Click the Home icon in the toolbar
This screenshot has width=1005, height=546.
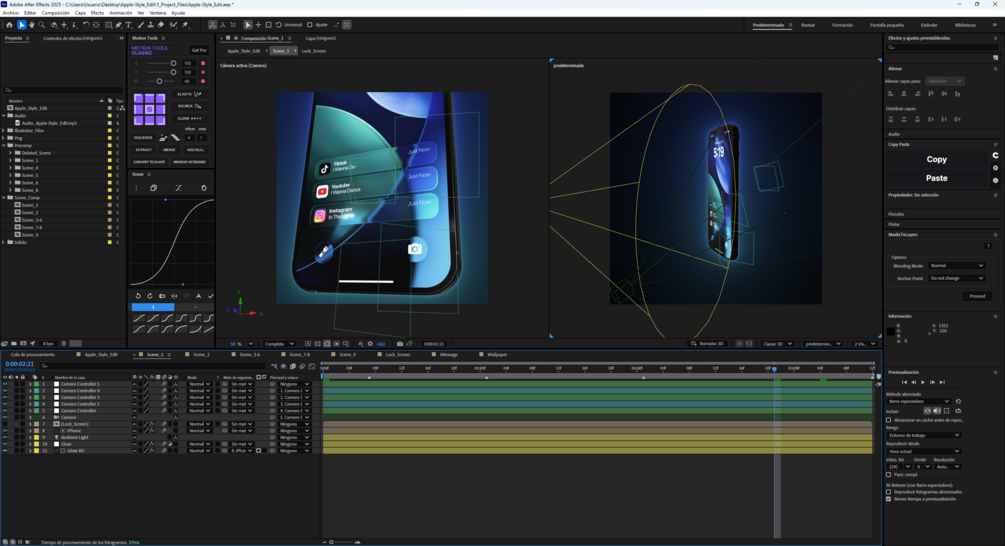[x=9, y=25]
